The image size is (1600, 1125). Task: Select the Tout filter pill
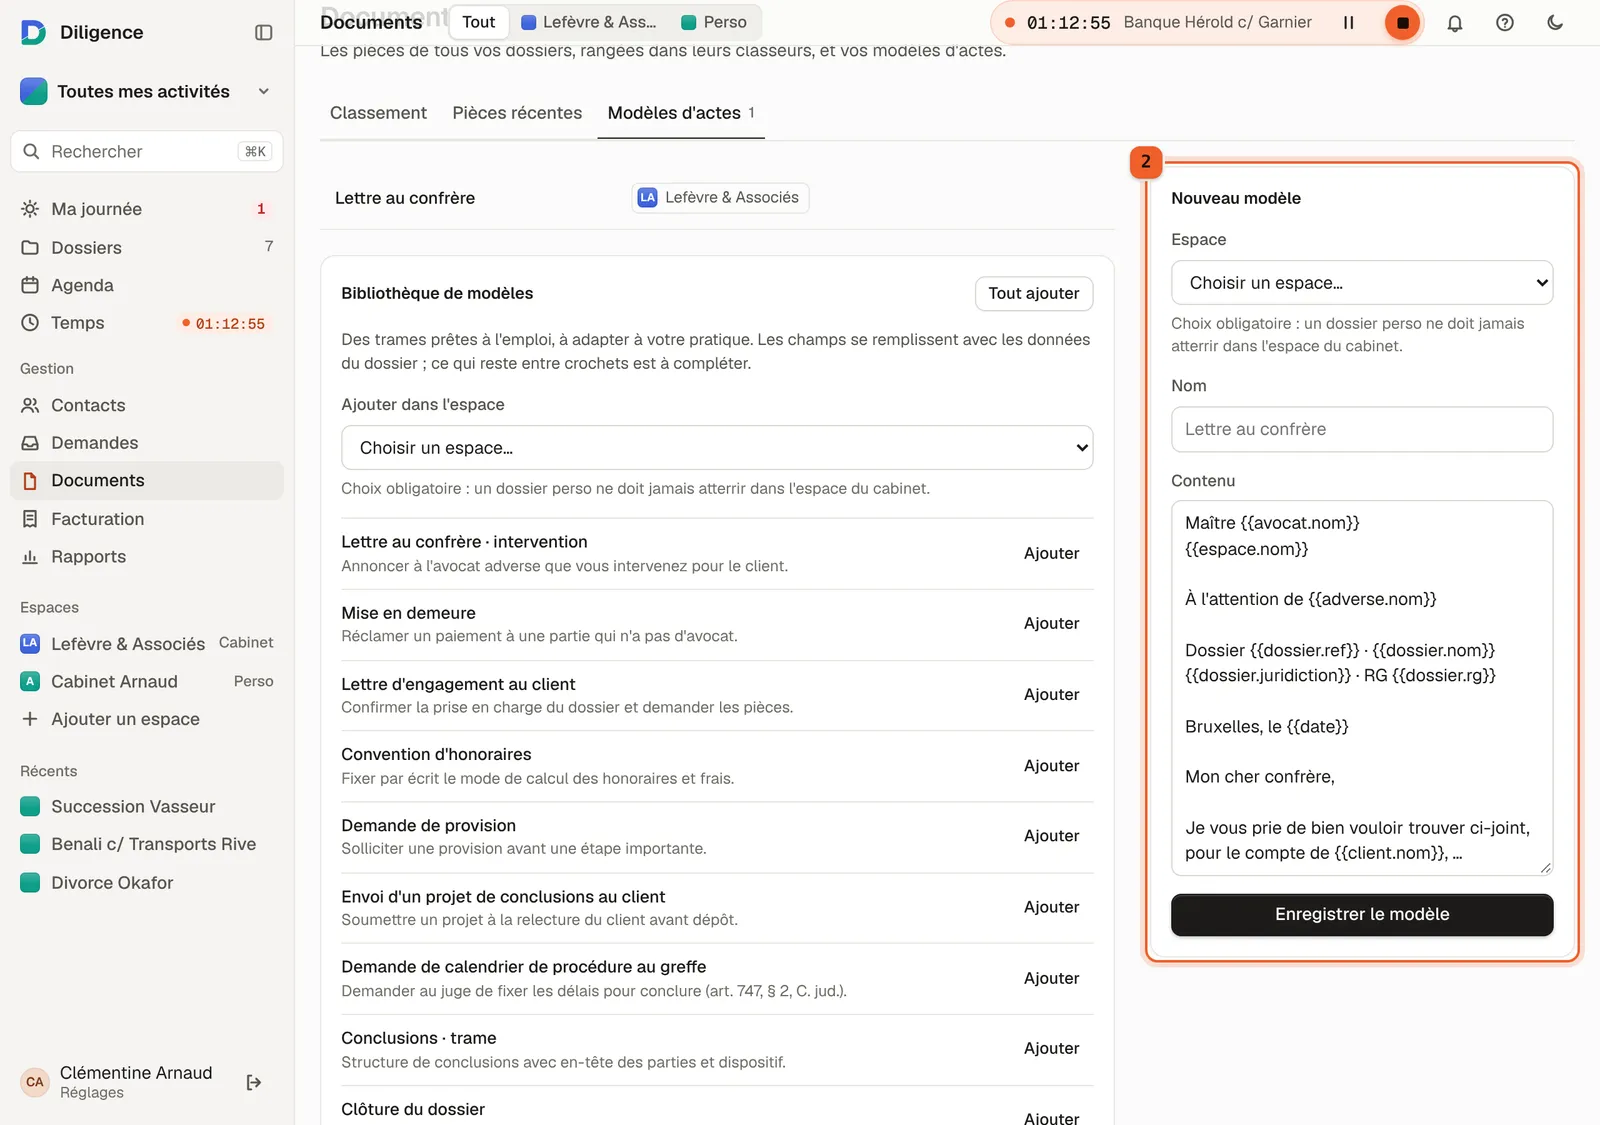(x=479, y=22)
